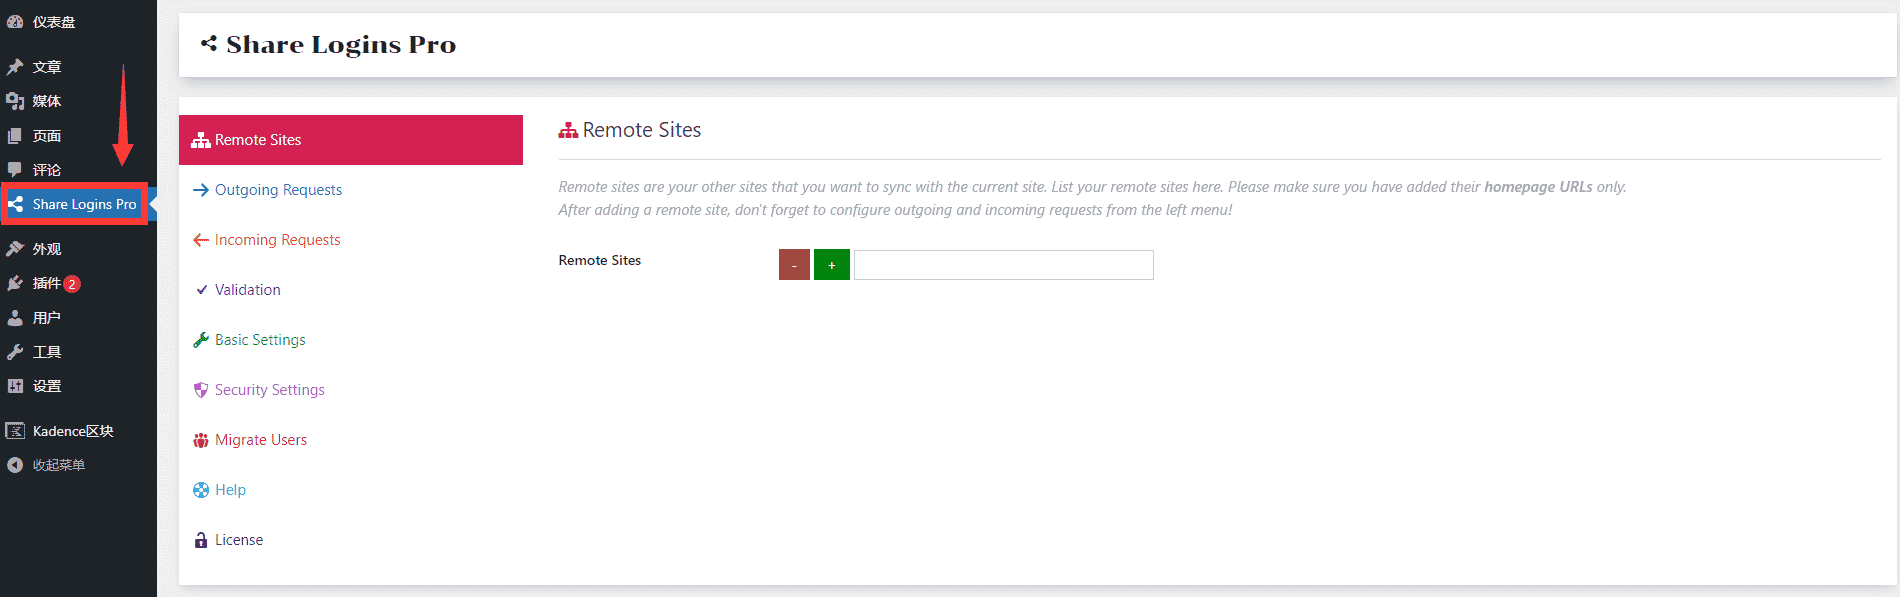1900x597 pixels.
Task: Switch to Incoming Requests tab
Action: pyautogui.click(x=351, y=240)
